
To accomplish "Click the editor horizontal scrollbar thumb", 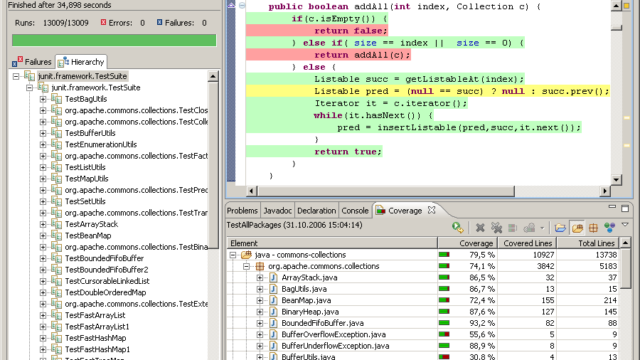I will pos(386,191).
